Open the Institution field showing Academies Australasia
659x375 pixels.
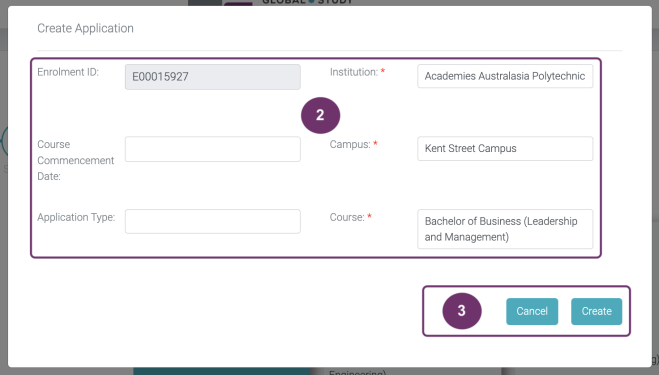505,76
